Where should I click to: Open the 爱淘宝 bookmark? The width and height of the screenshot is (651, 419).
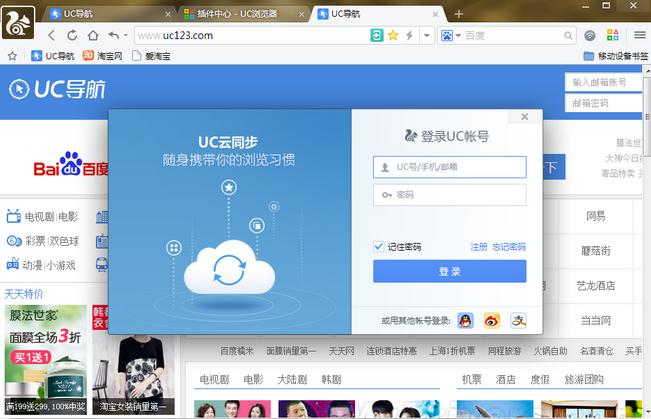click(x=151, y=56)
